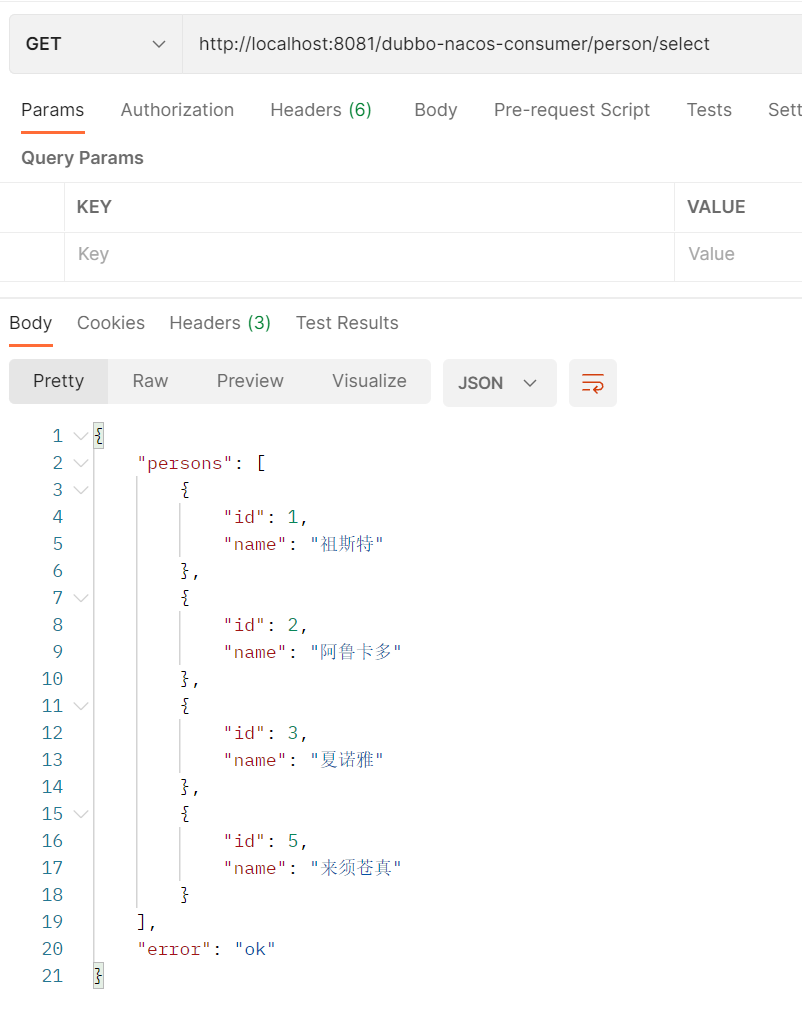
Task: Open the GET method dropdown
Action: pyautogui.click(x=95, y=44)
